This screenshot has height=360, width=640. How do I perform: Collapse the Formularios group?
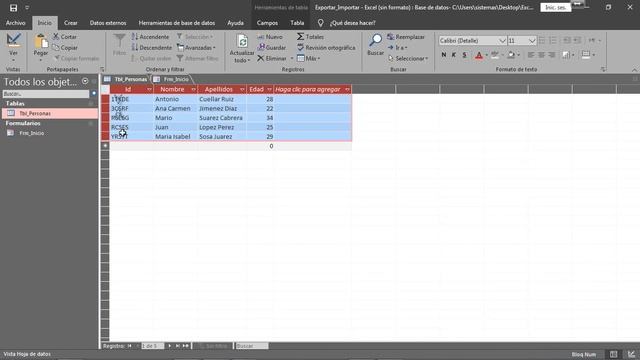(x=91, y=123)
